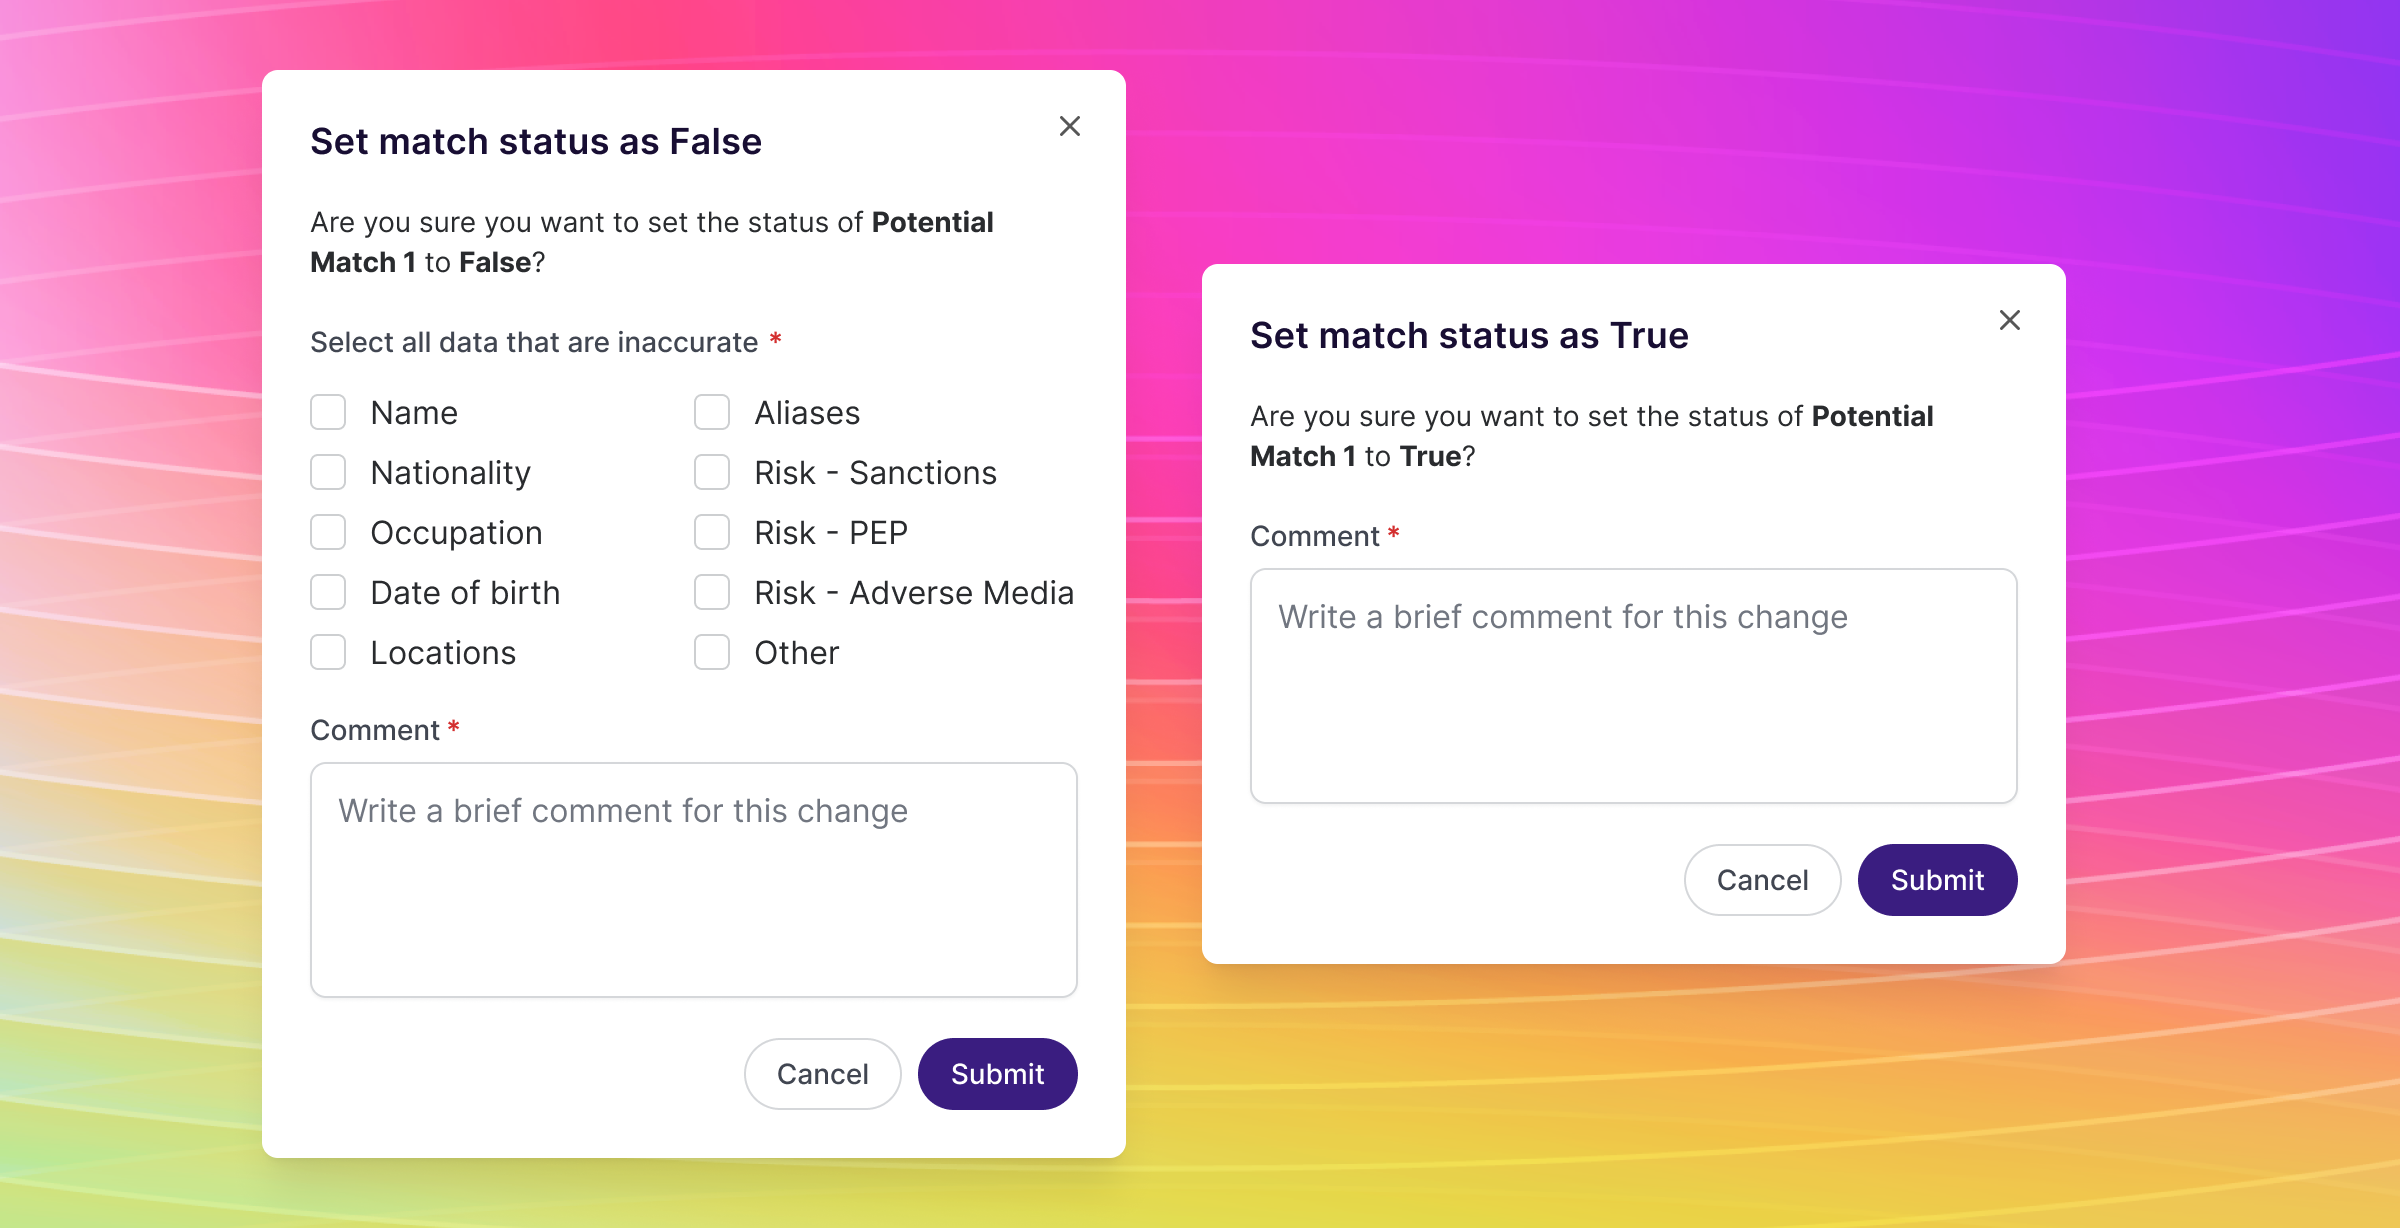This screenshot has width=2400, height=1230.
Task: Submit the True match status form
Action: [1937, 880]
